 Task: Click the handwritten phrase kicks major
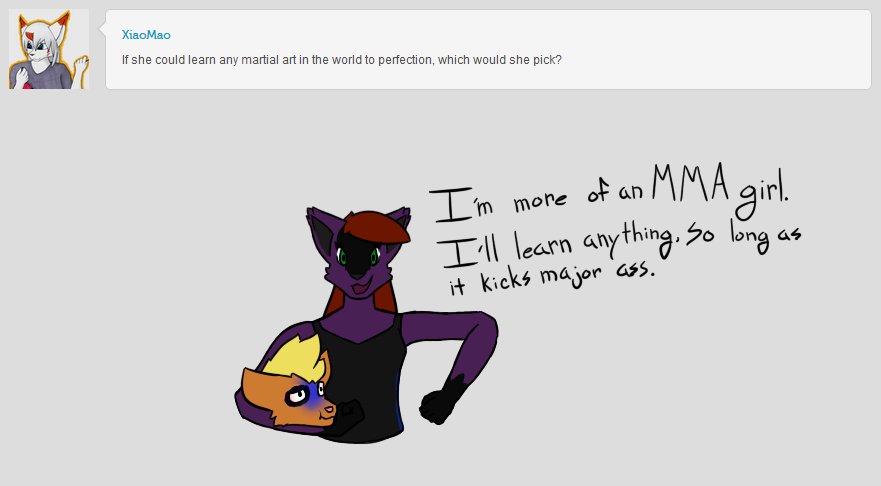[541, 277]
